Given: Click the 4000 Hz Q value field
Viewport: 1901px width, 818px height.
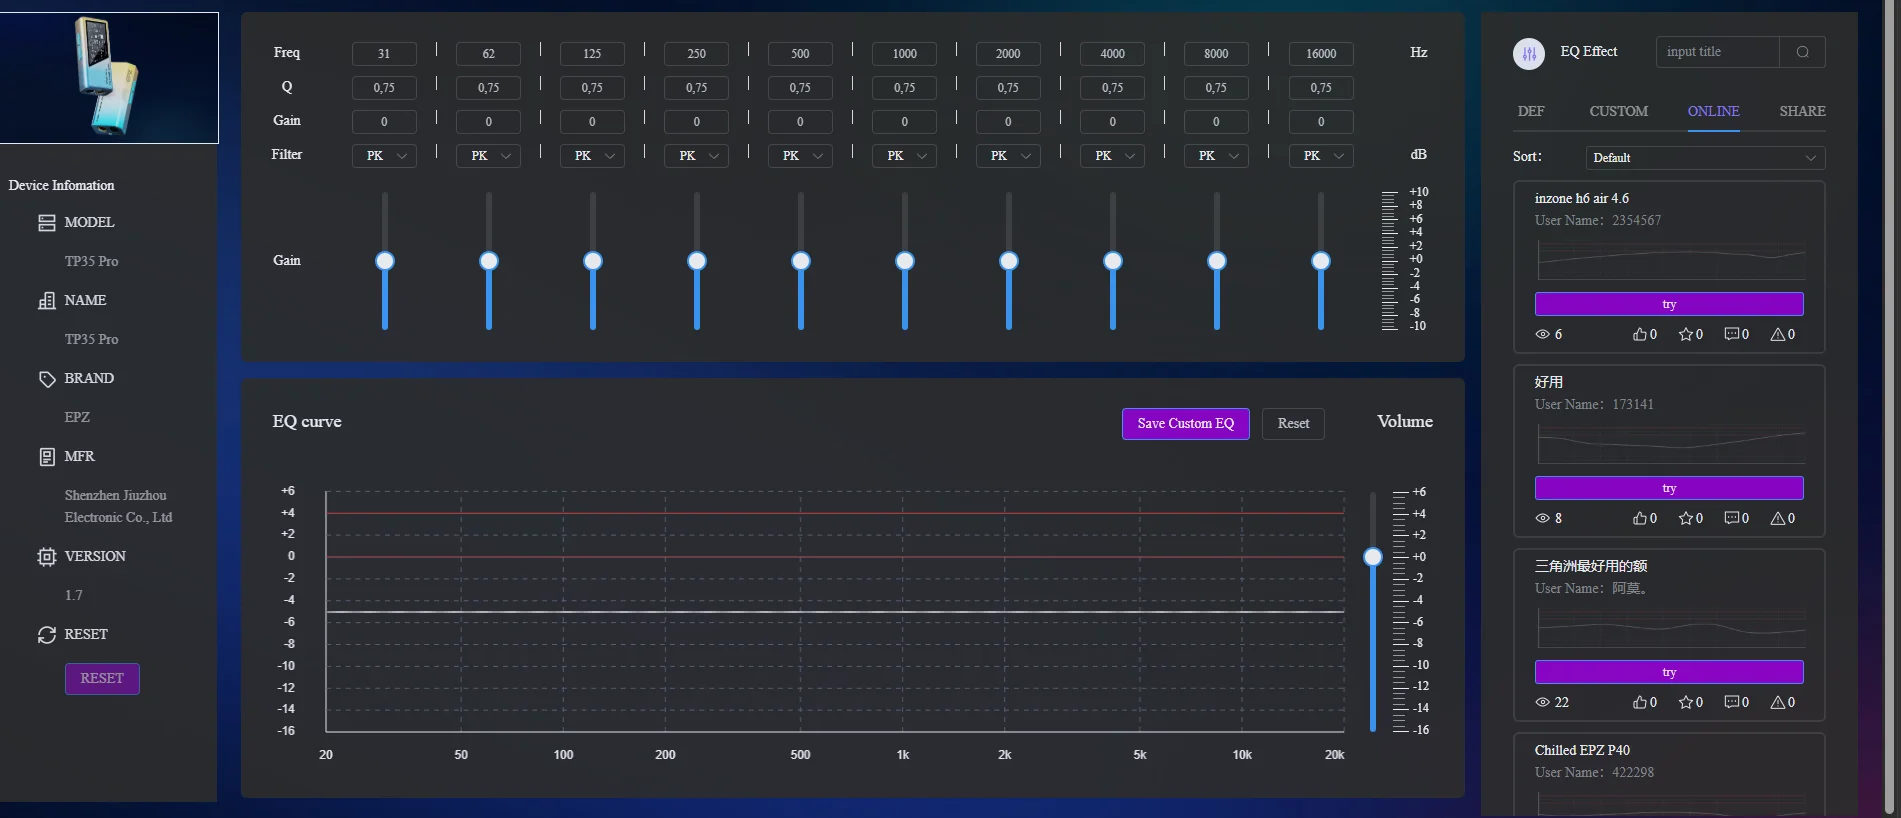Looking at the screenshot, I should click(1112, 88).
